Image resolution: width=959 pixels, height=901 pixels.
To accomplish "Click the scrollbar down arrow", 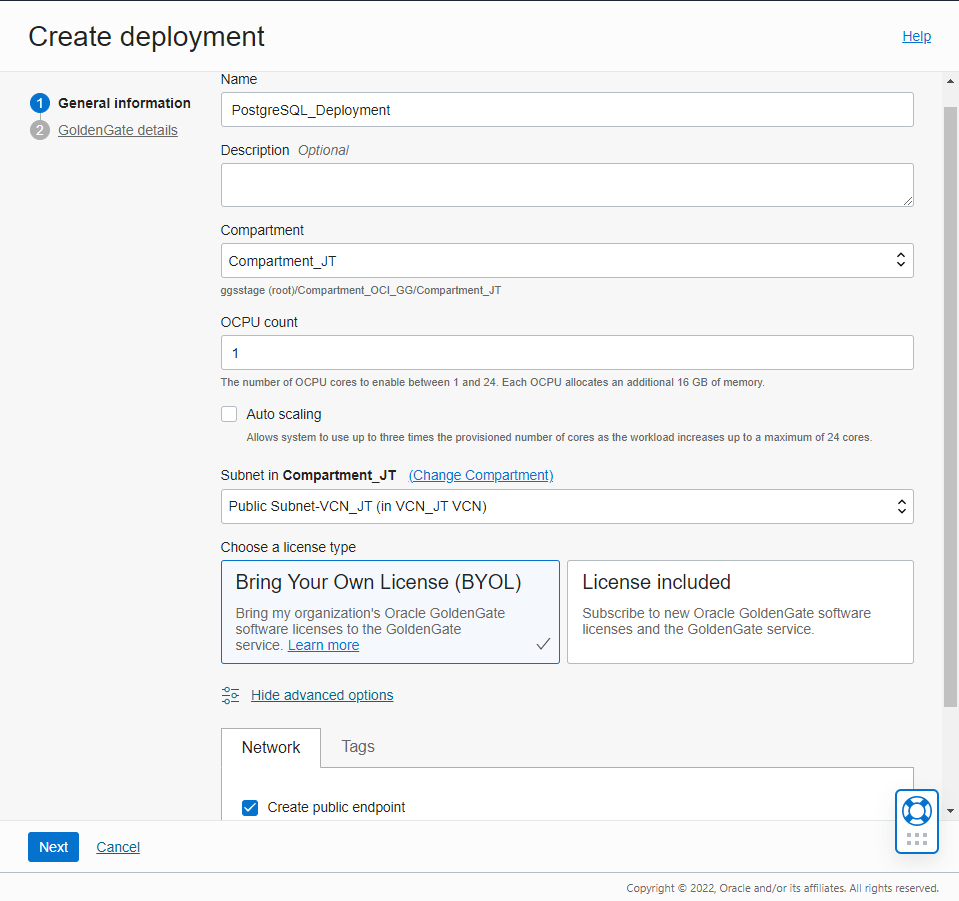I will click(x=950, y=813).
